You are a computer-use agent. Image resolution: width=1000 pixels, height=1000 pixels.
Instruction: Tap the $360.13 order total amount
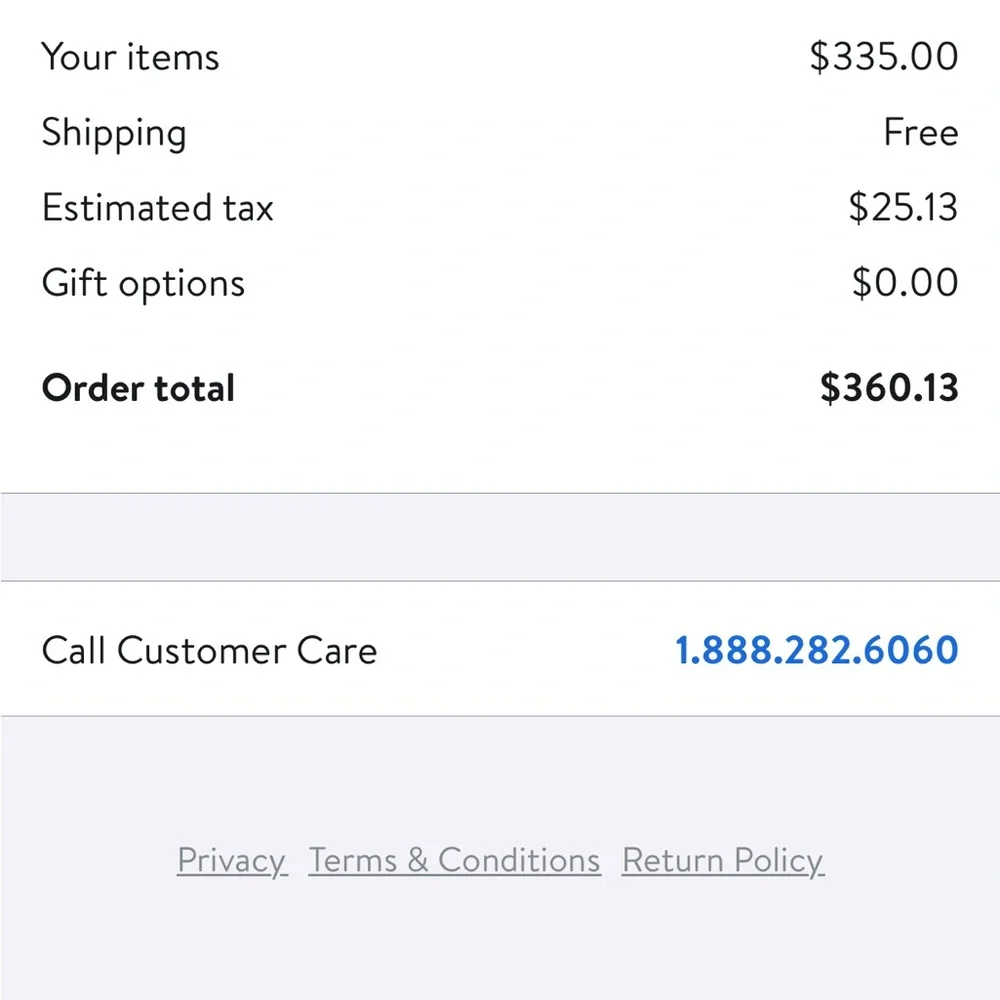[889, 388]
